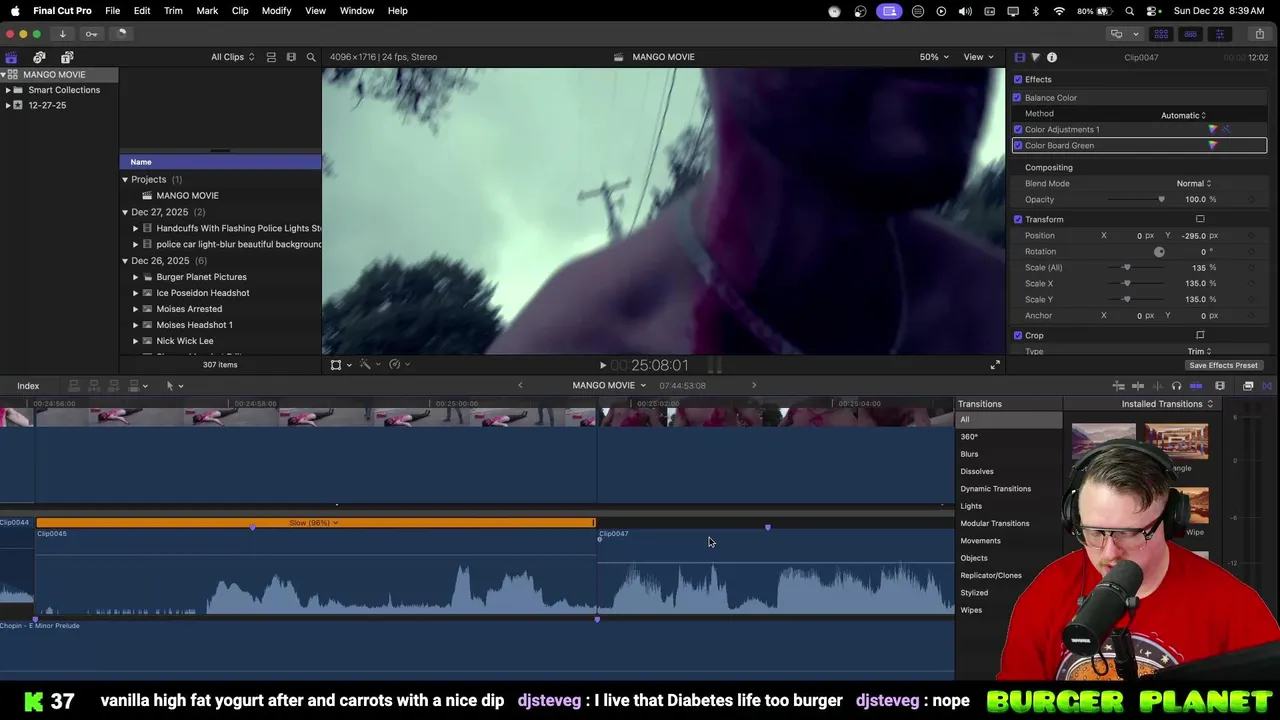
Task: Show the Libraries sidebar clapper icon
Action: [x=11, y=57]
